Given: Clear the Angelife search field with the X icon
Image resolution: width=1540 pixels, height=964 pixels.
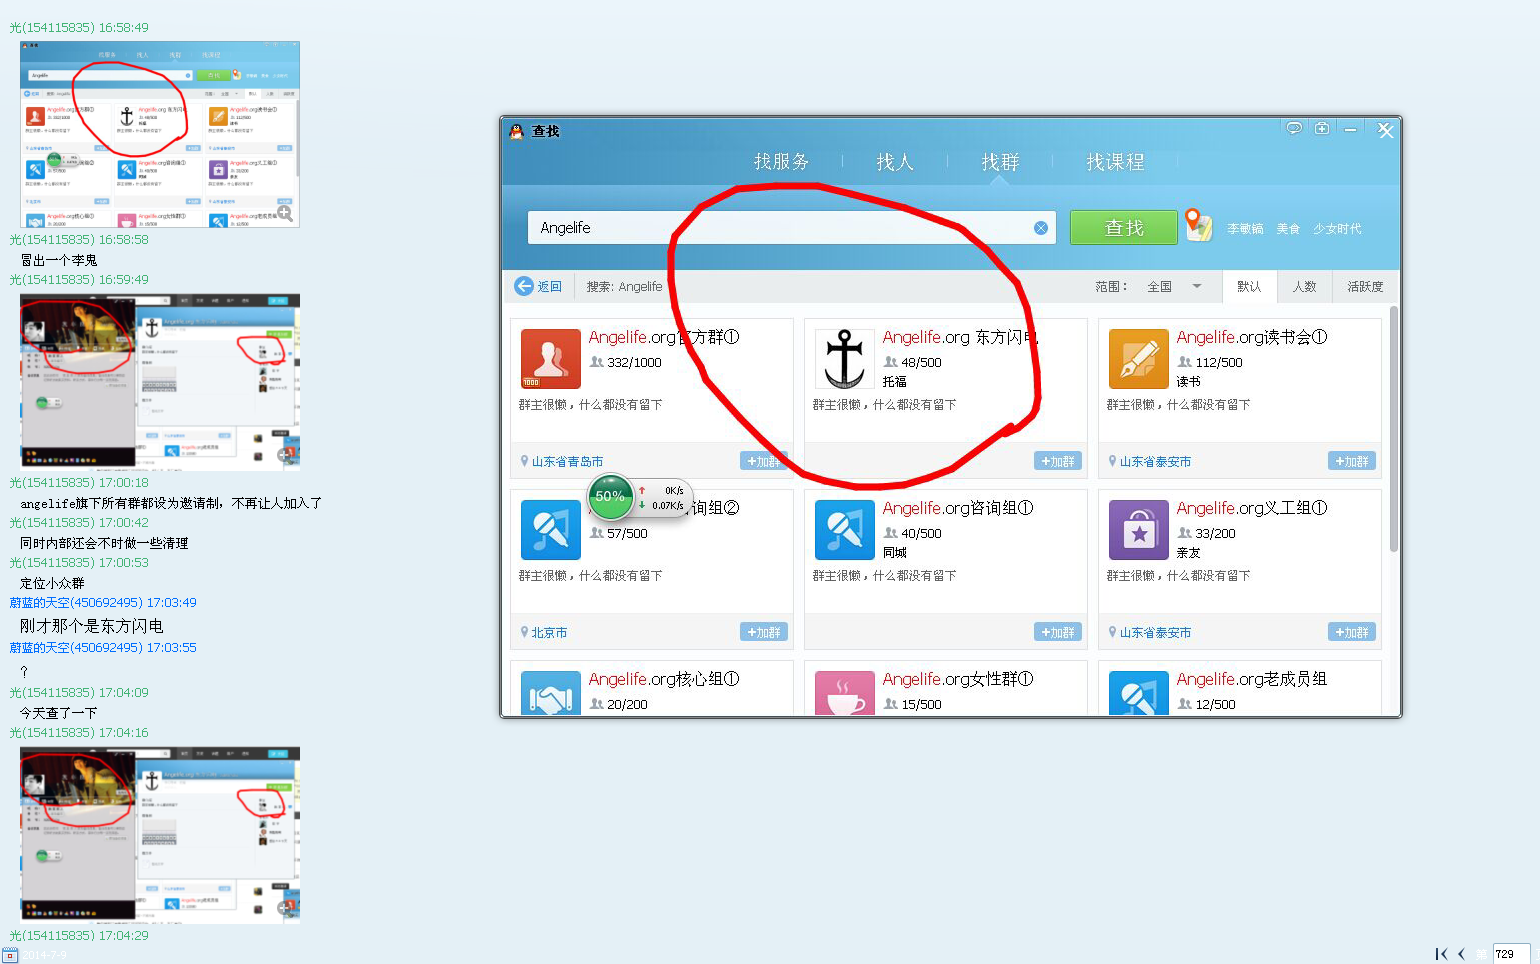Looking at the screenshot, I should pyautogui.click(x=1040, y=228).
